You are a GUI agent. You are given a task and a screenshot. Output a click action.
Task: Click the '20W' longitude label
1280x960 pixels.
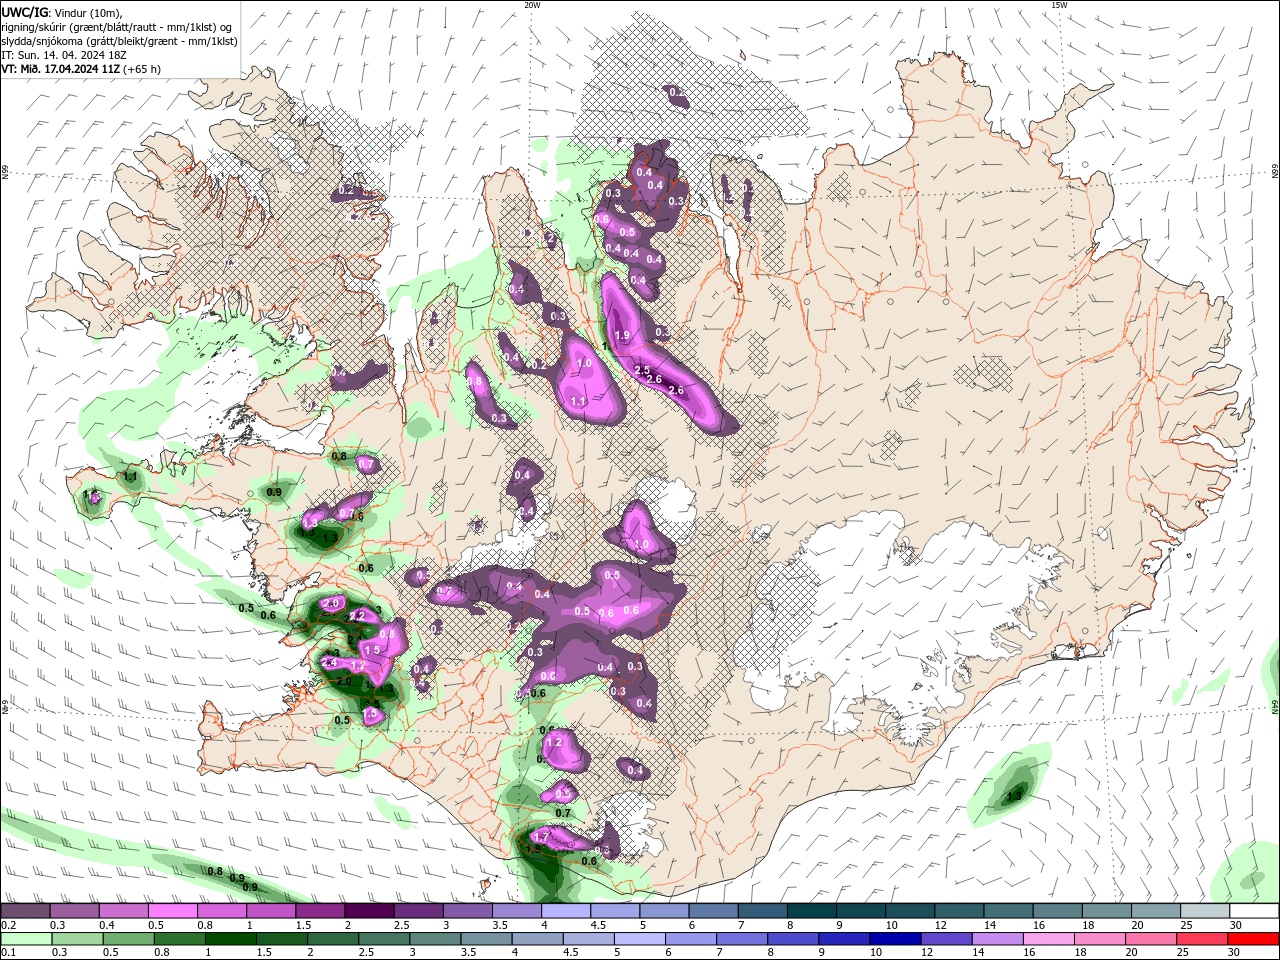[x=532, y=5]
